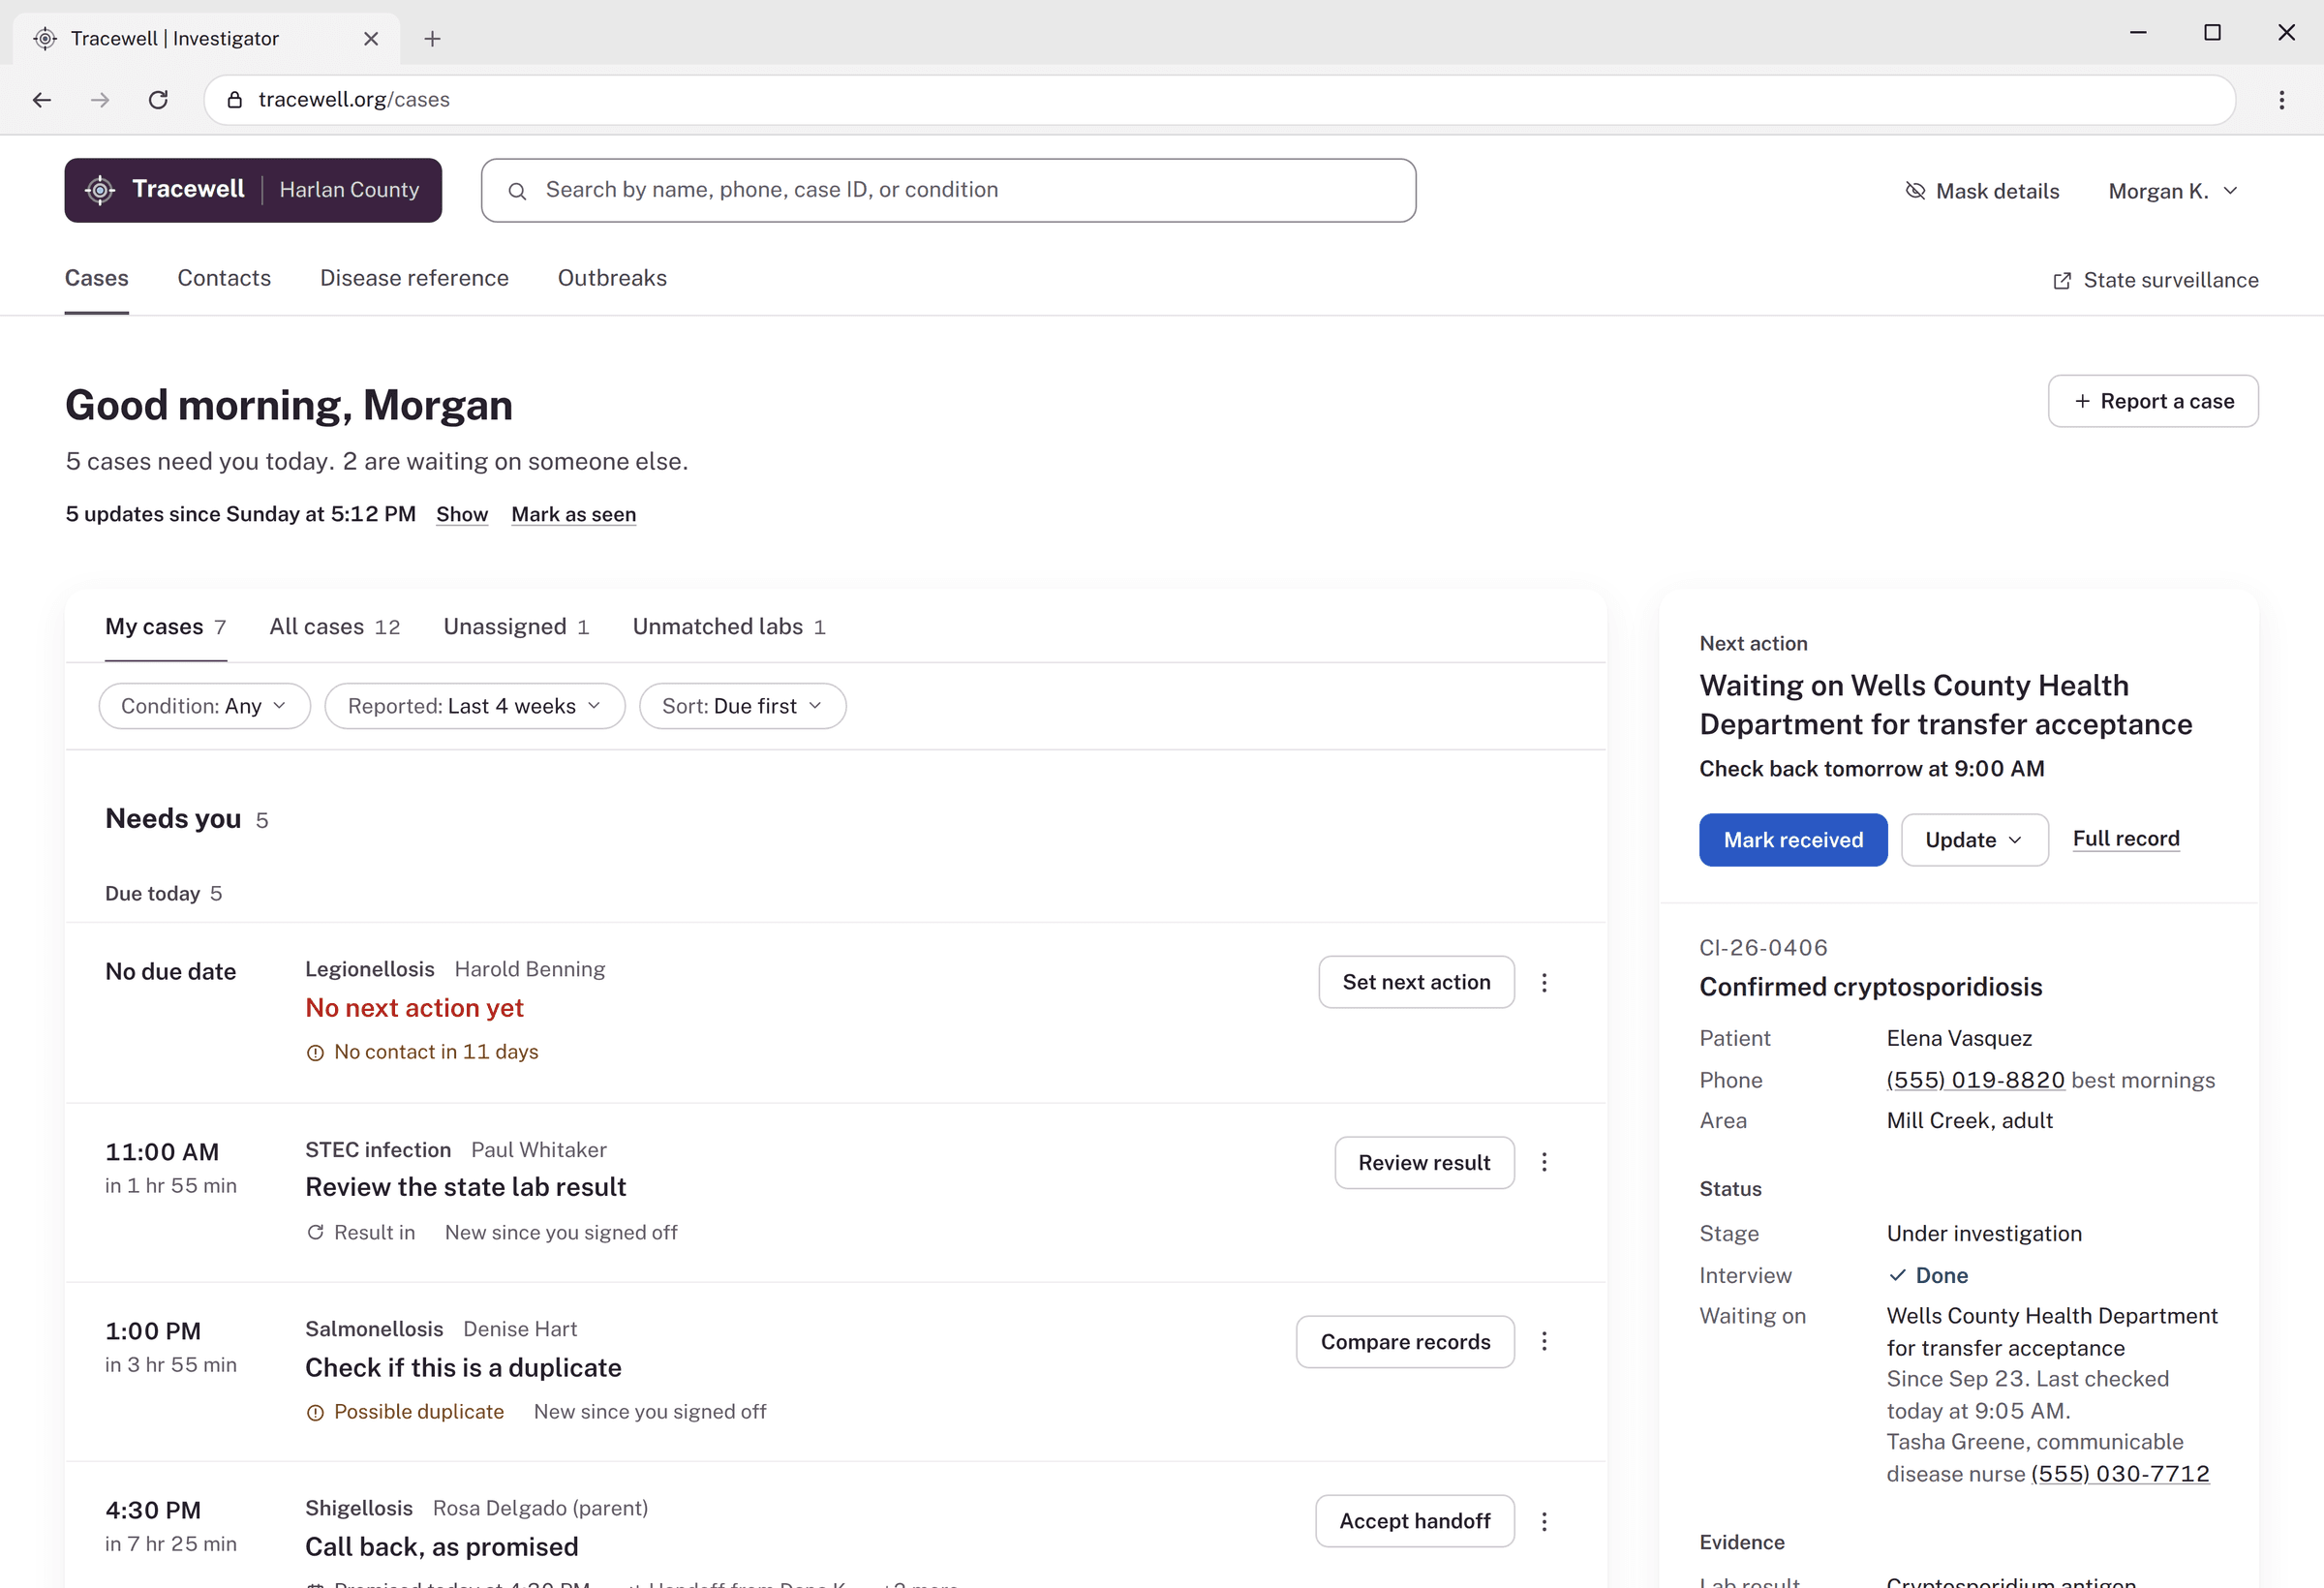Click the Report a case button
The image size is (2324, 1588).
(2153, 401)
